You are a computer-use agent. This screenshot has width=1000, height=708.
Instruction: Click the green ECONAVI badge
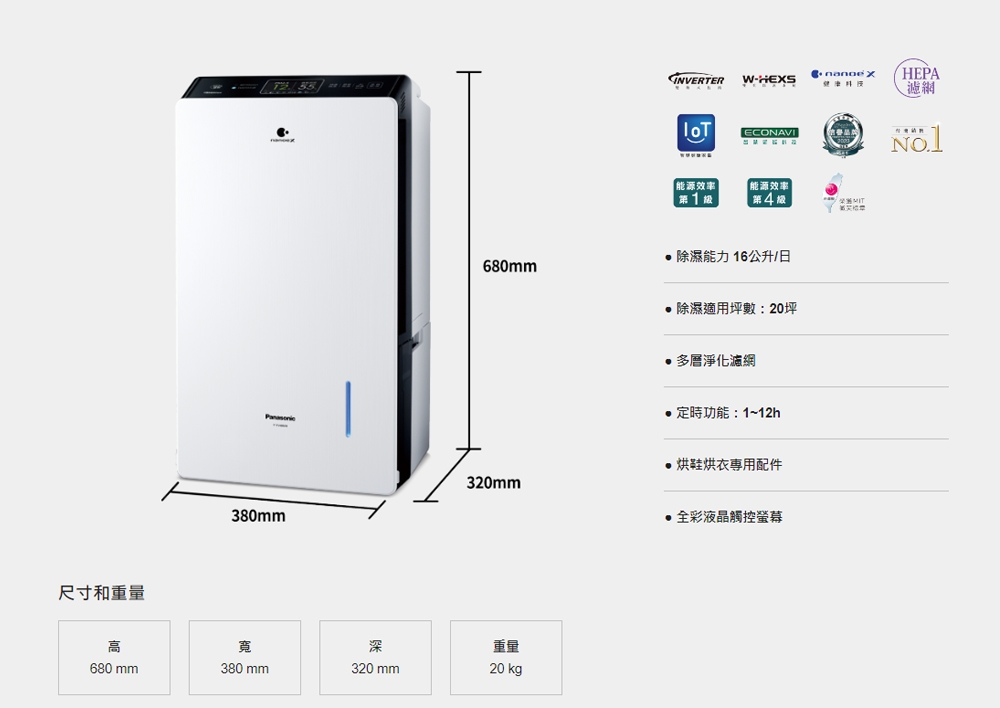tap(769, 135)
